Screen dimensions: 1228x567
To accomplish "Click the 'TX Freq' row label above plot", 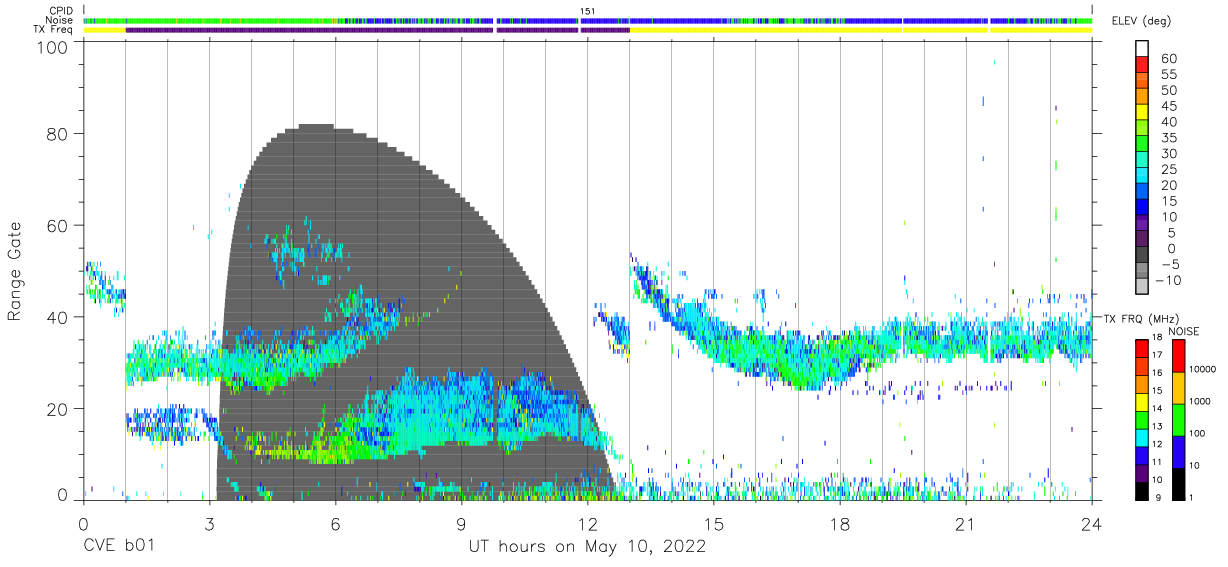I will 54,30.
